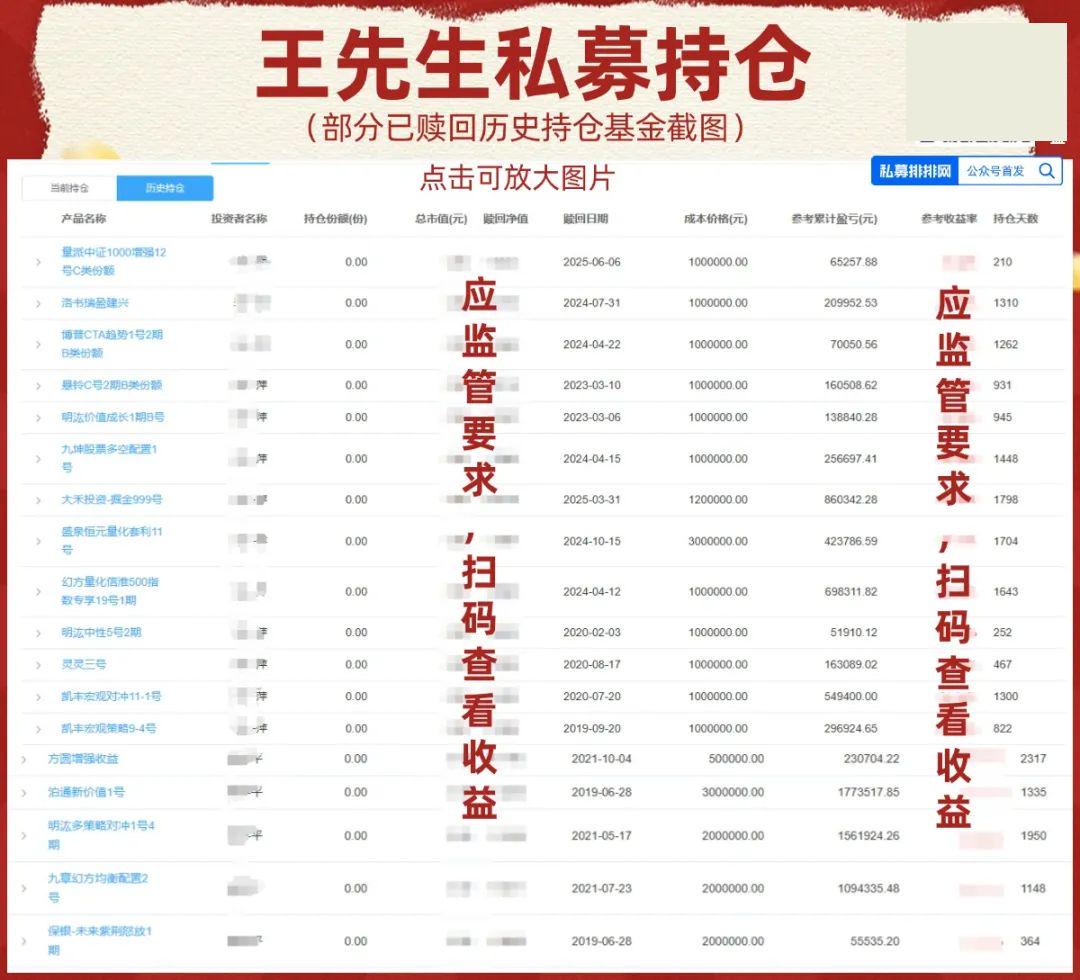Expand the 泊通新价值1号 row
This screenshot has height=980, width=1080.
(x=24, y=793)
